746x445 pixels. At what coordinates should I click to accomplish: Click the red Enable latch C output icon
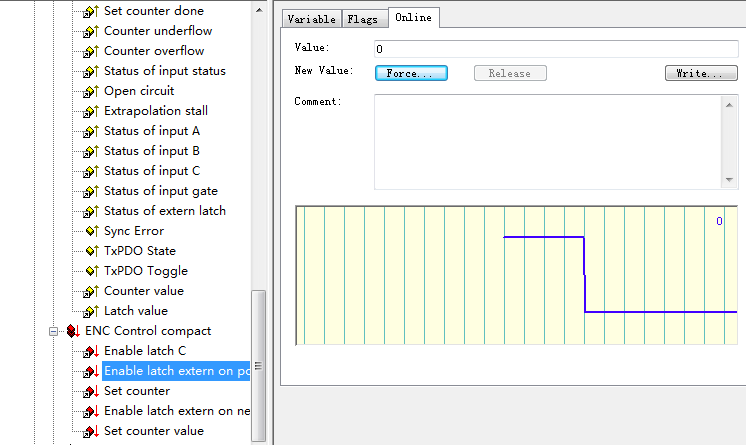pos(91,351)
